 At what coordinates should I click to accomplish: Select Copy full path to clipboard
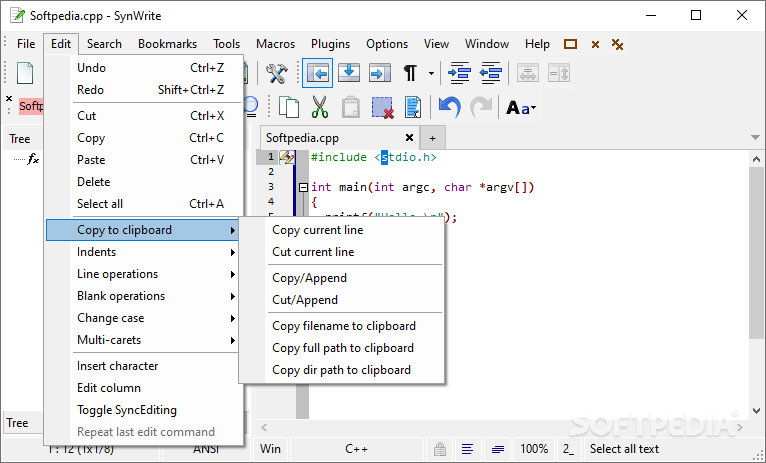[342, 348]
